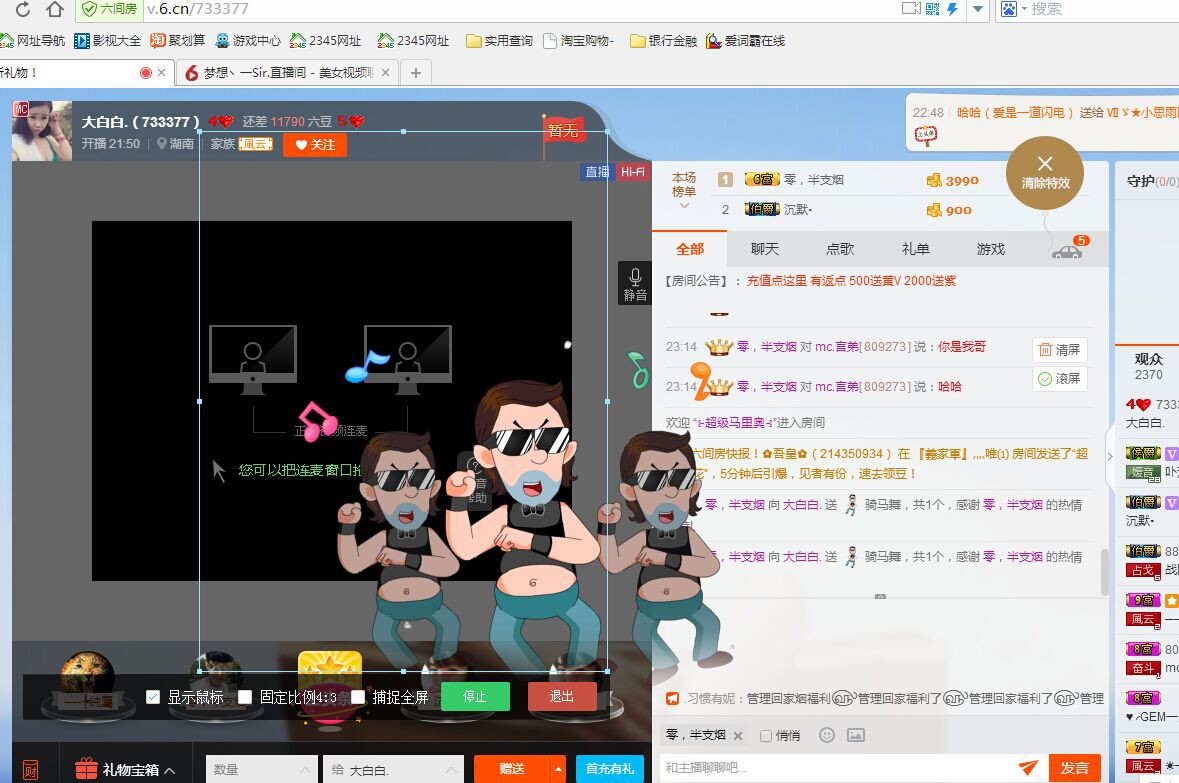Click the orange announcement megaphone icon

pos(672,699)
